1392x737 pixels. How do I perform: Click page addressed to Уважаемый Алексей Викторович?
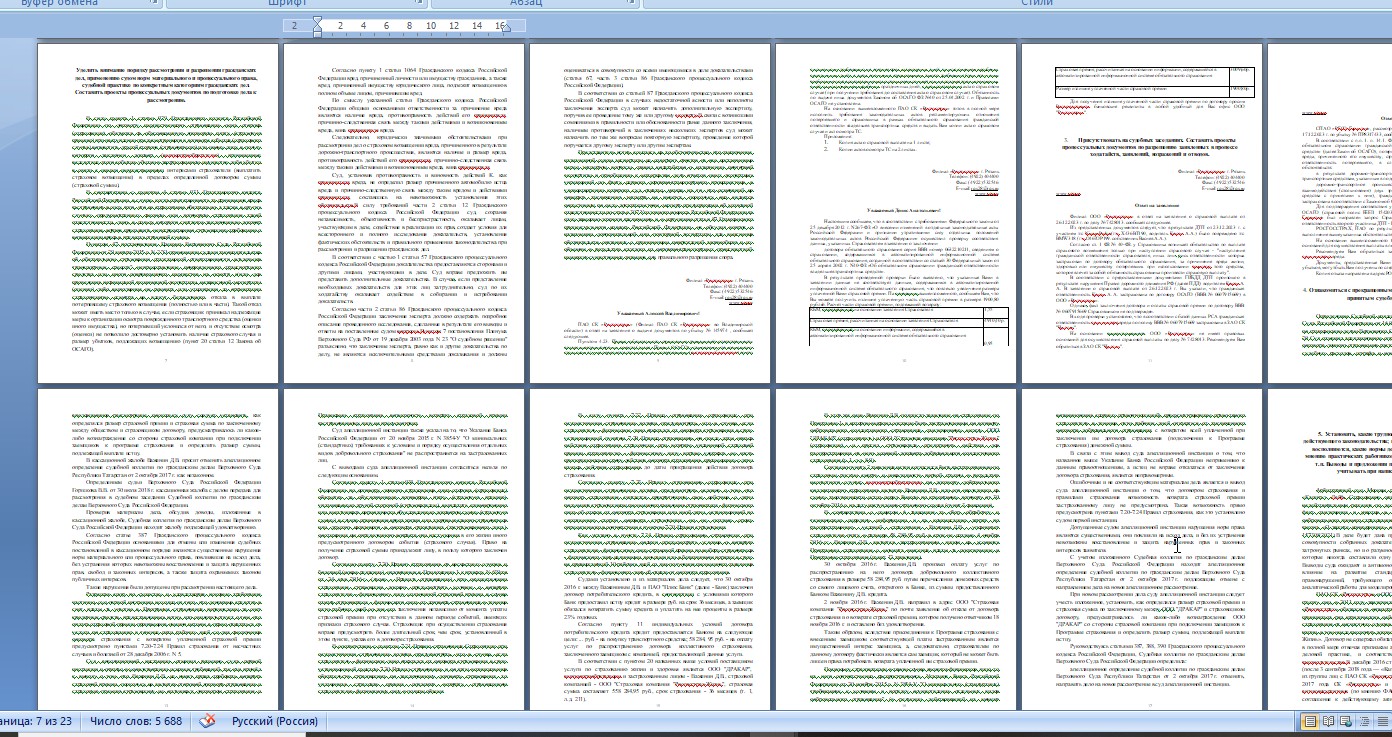tap(648, 213)
